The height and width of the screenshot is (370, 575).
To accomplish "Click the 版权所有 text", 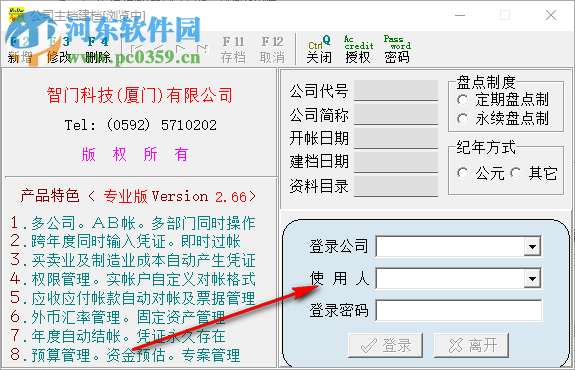I will (x=135, y=154).
